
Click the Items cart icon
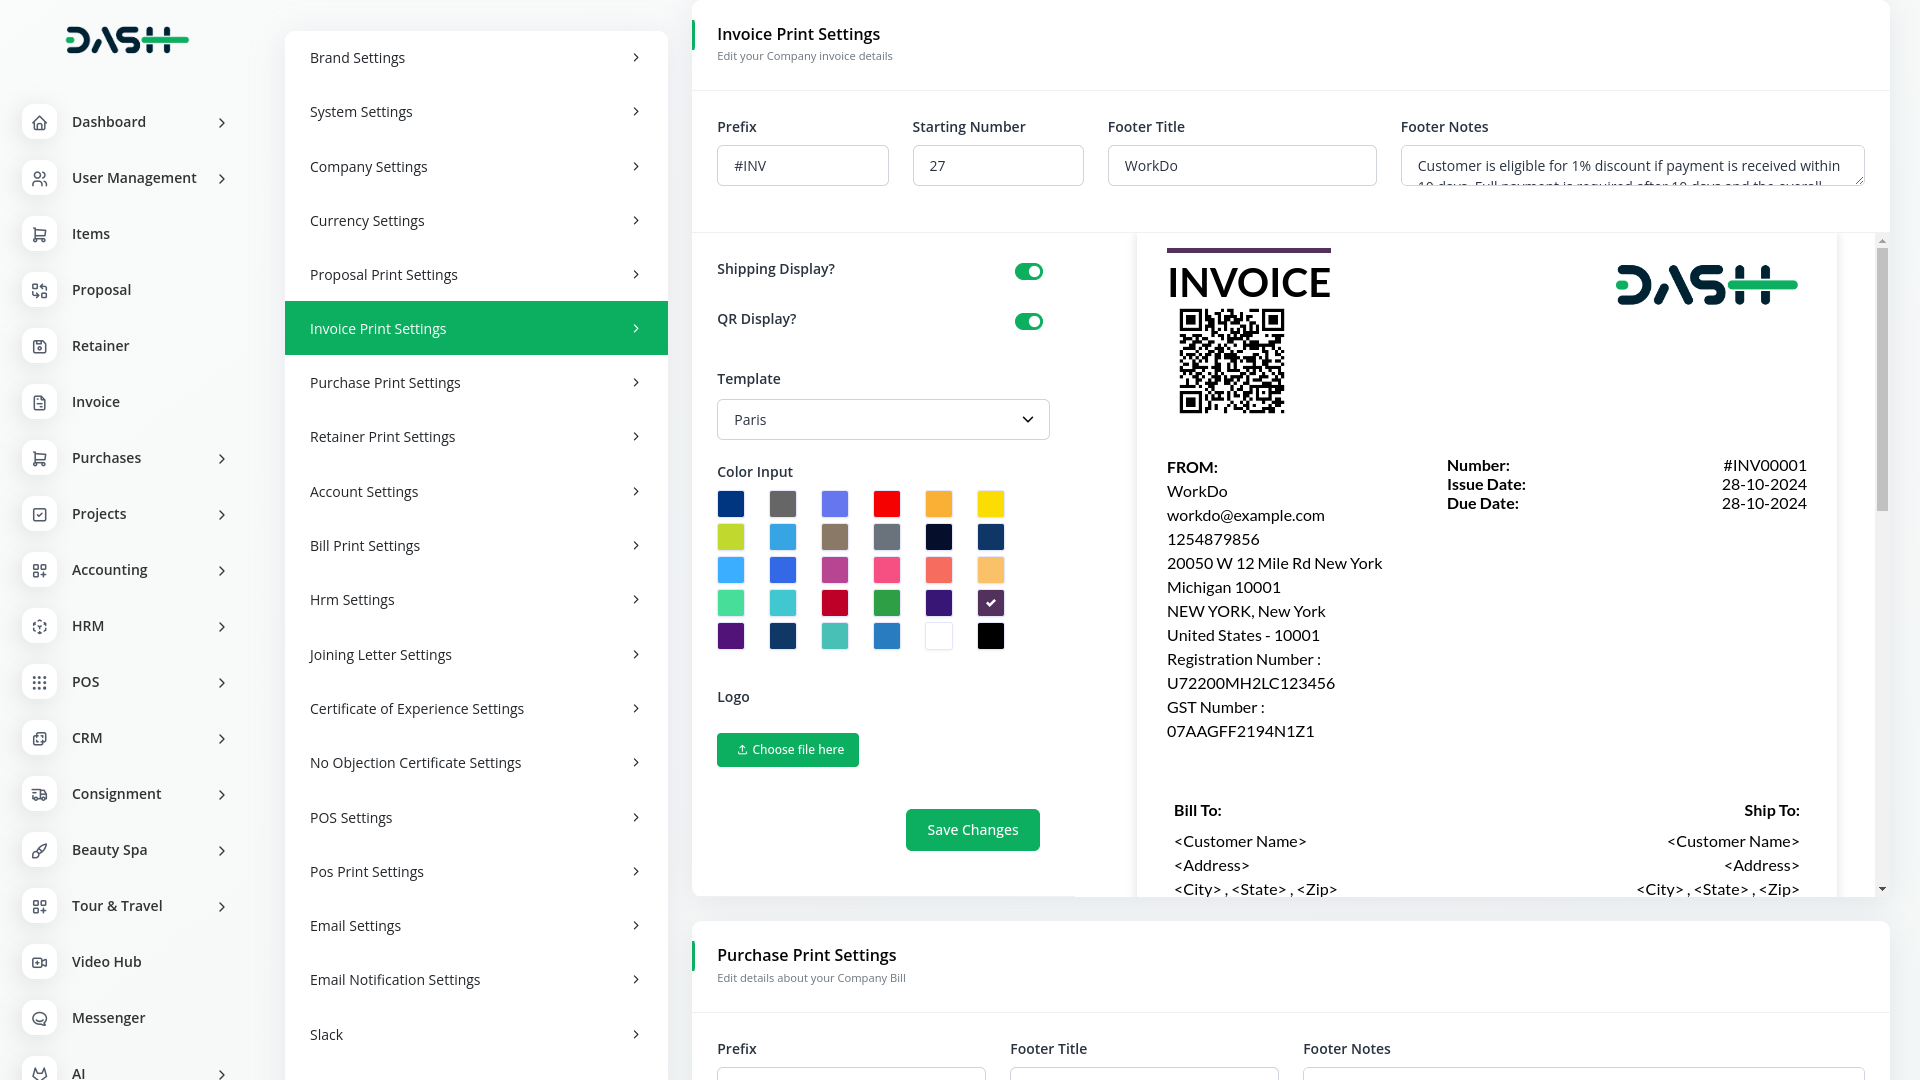coord(39,234)
